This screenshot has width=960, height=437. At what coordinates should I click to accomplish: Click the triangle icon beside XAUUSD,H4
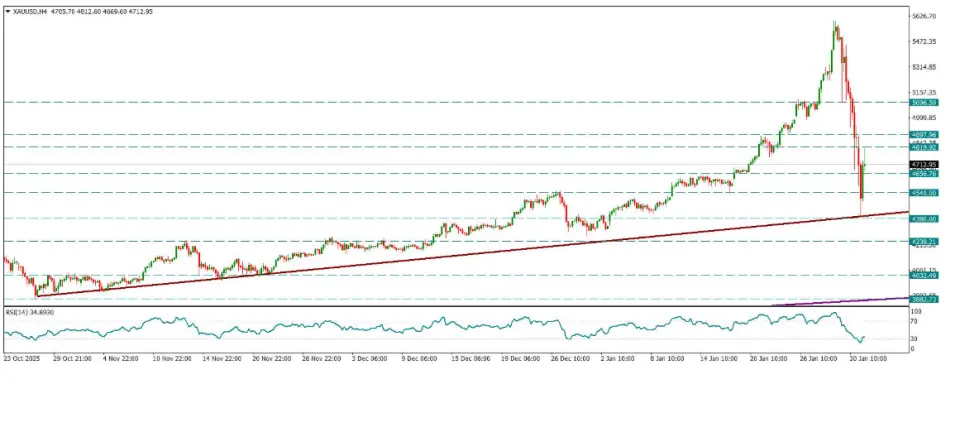[8, 9]
